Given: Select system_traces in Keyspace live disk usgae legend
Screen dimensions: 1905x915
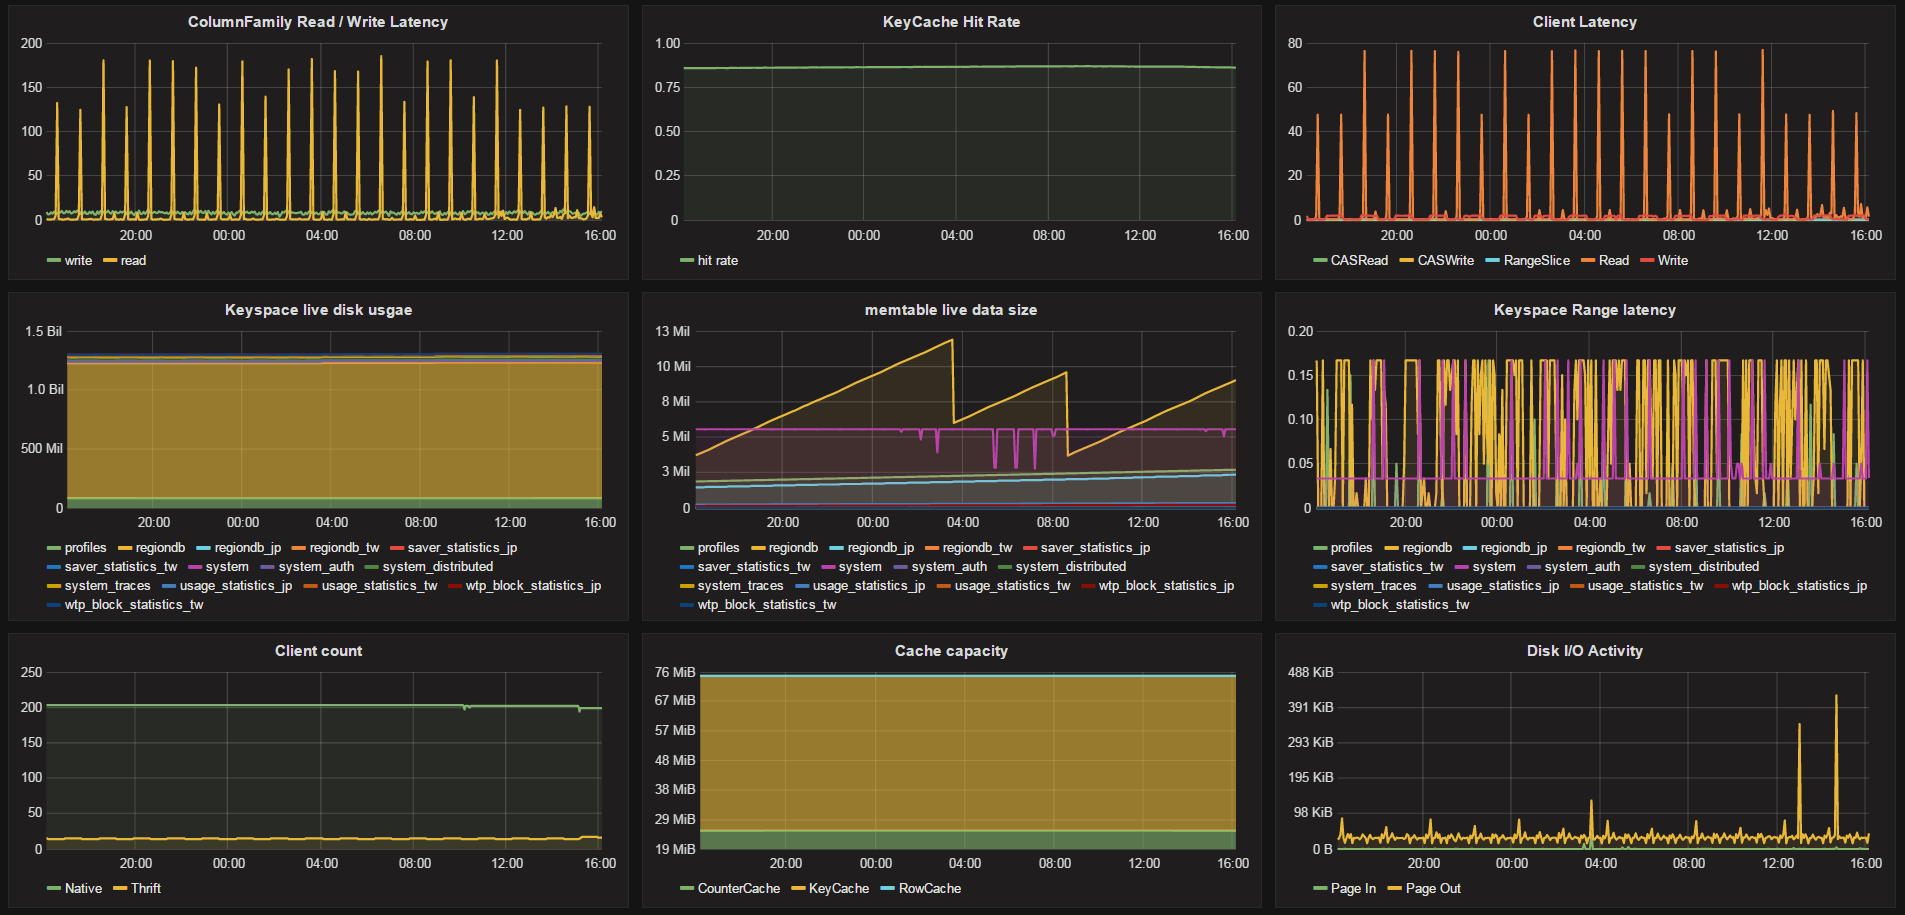Looking at the screenshot, I should (107, 586).
